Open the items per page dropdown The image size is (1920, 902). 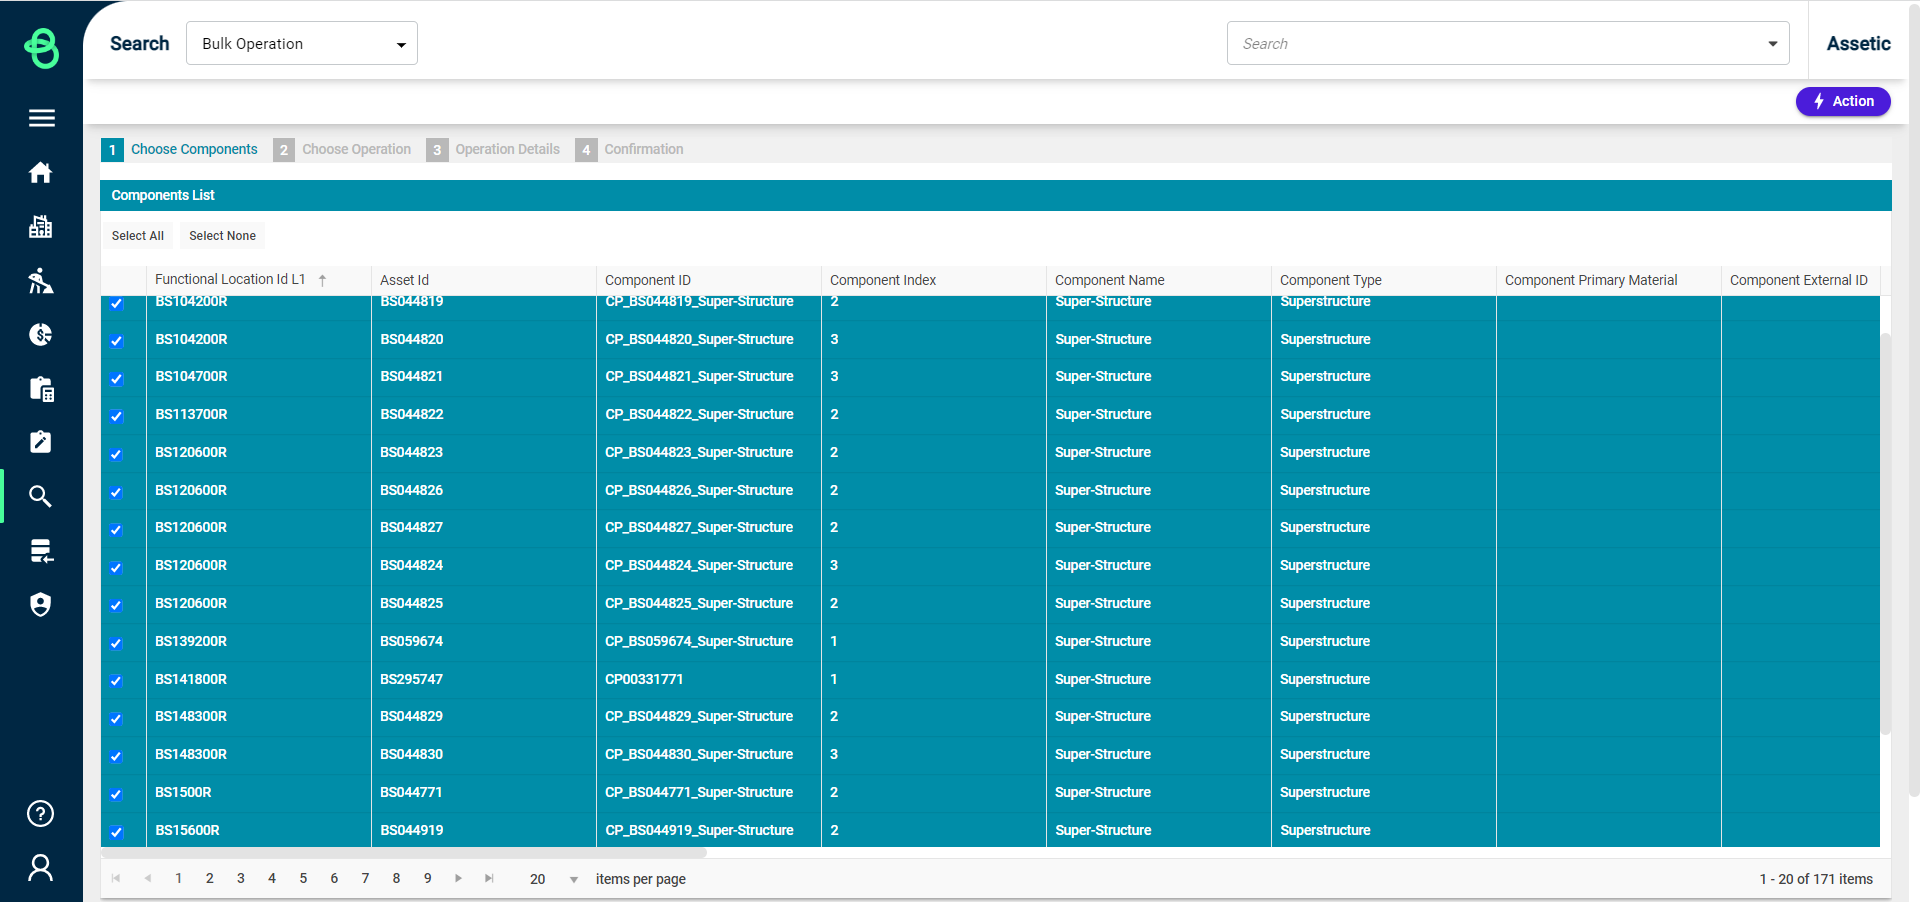pyautogui.click(x=574, y=879)
